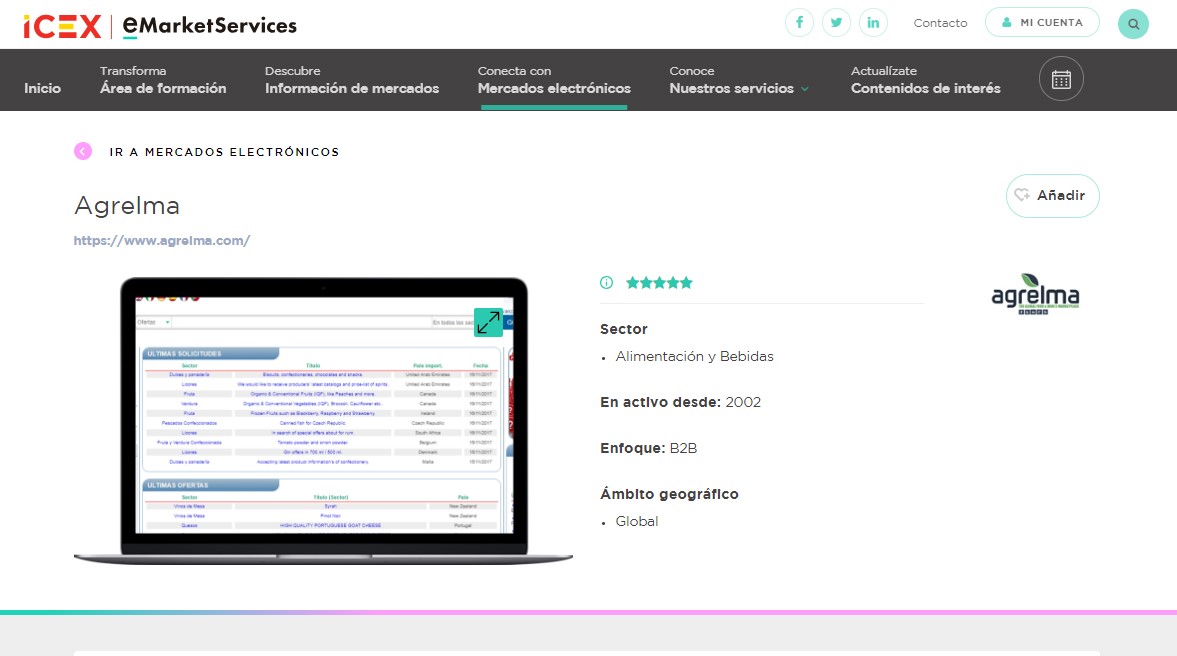
Task: Click the info icon beside the star rating
Action: 607,282
